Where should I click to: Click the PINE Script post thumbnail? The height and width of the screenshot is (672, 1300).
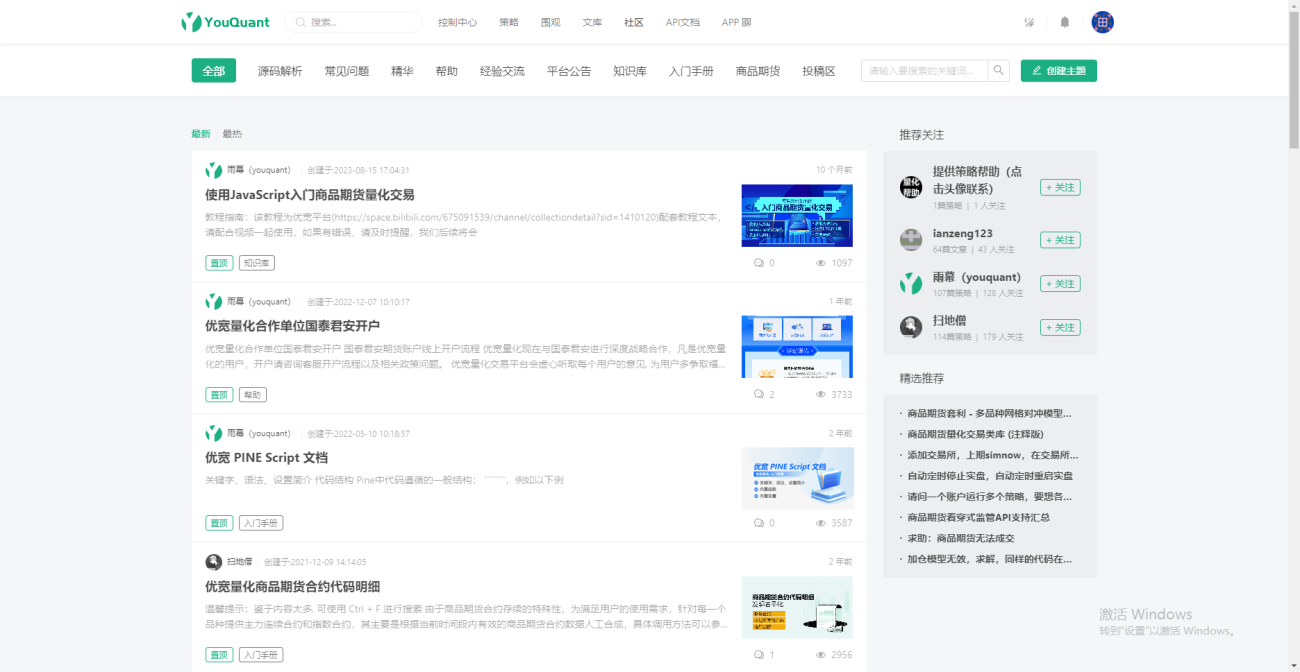tap(797, 478)
